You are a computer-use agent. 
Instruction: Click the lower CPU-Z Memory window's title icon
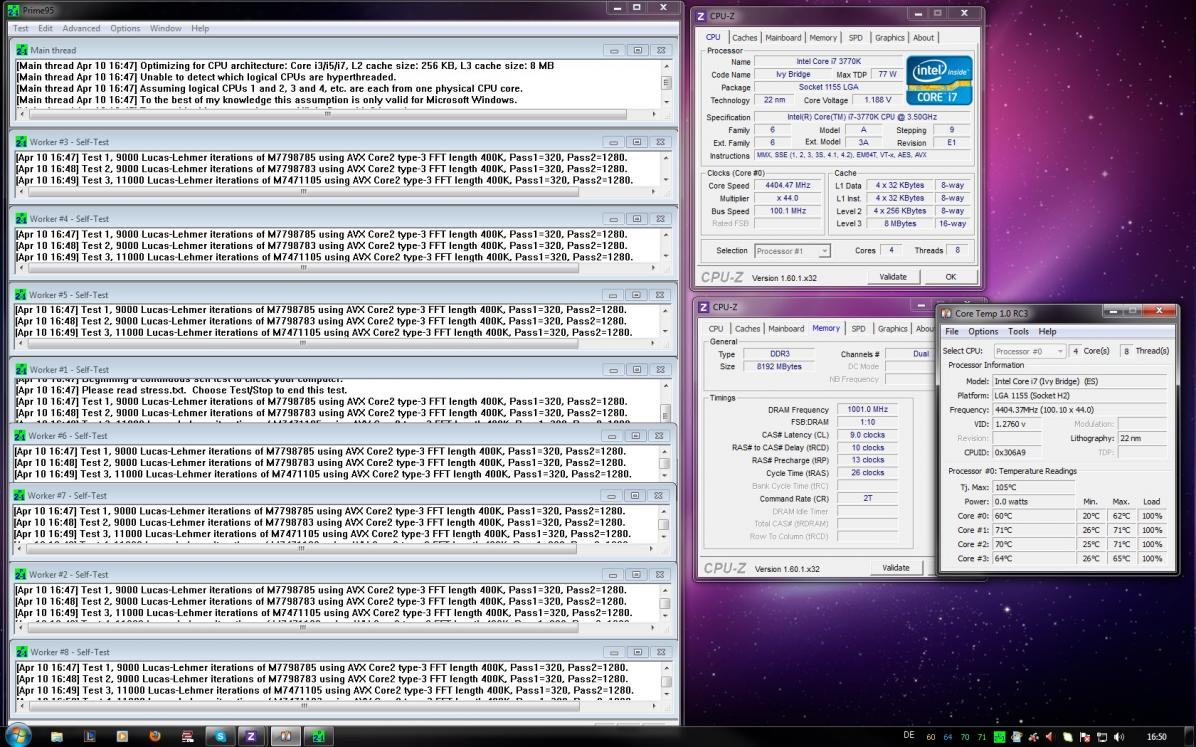[704, 307]
